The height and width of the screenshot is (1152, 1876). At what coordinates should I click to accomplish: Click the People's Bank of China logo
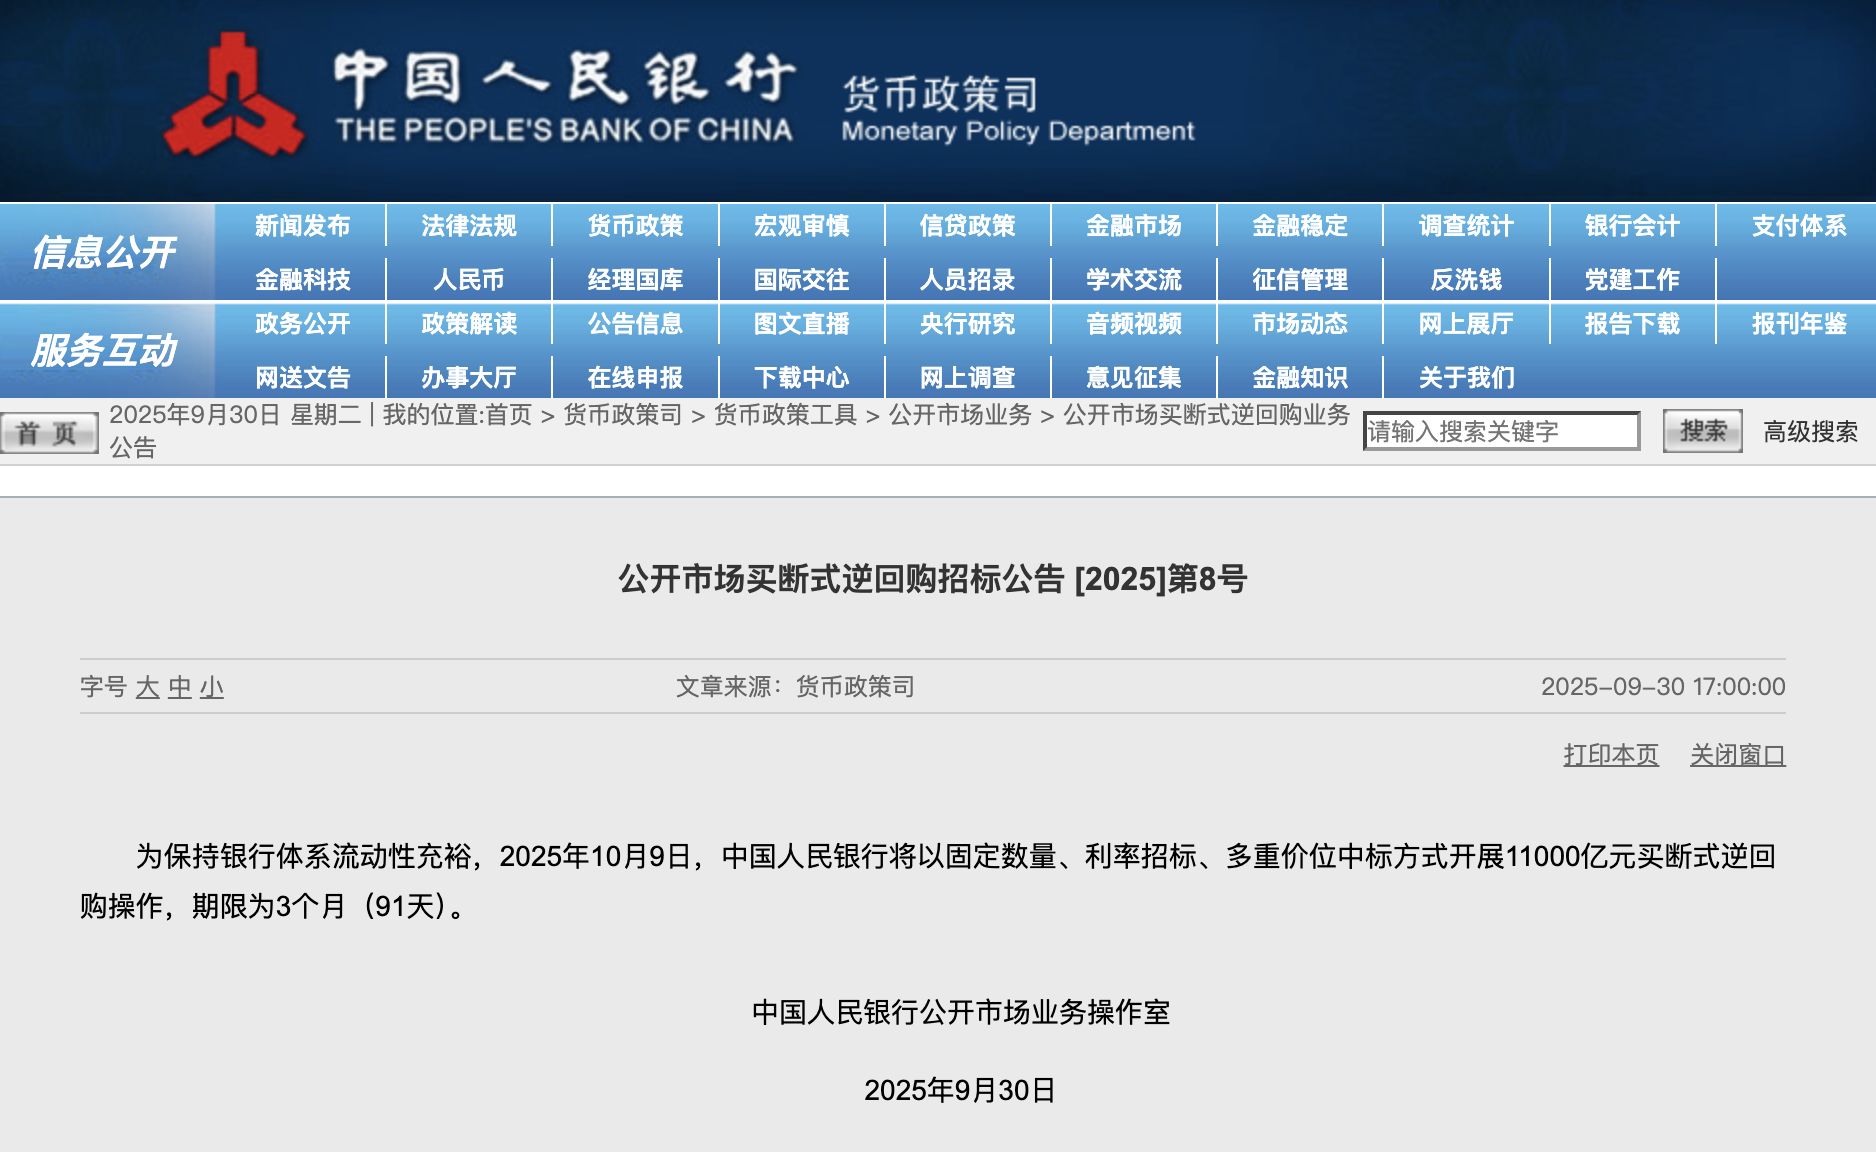click(237, 90)
